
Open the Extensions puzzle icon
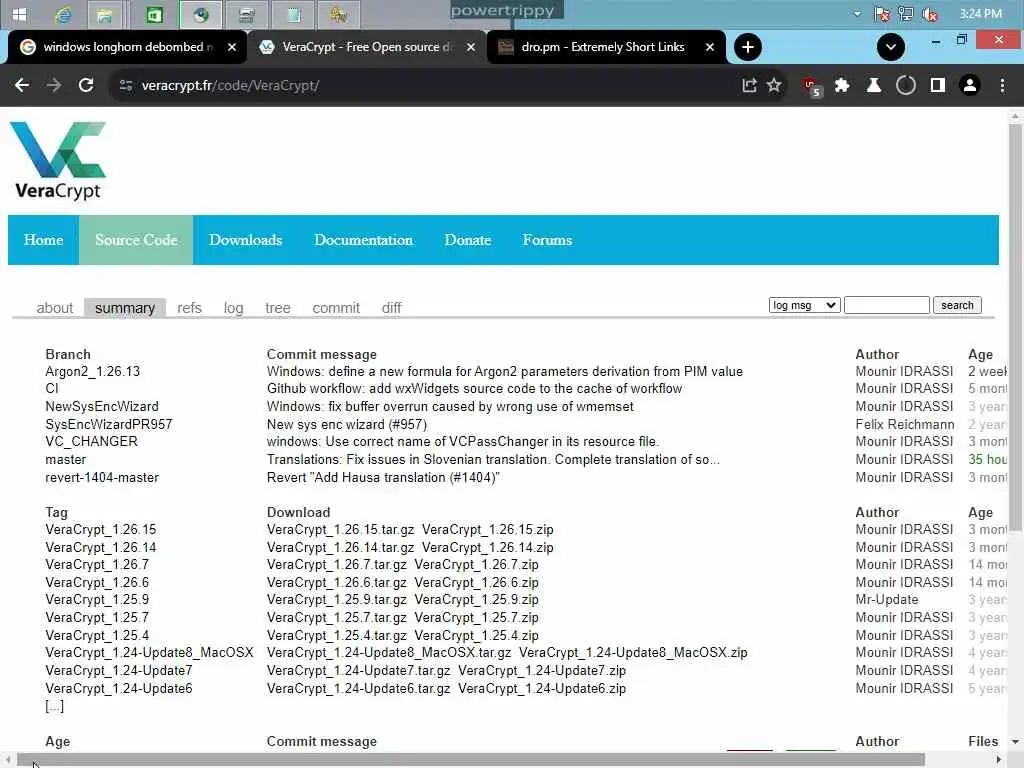coord(842,86)
